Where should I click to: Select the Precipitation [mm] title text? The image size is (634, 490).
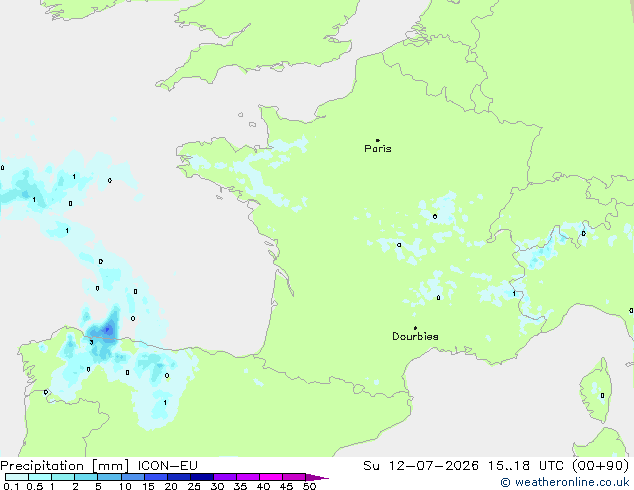pyautogui.click(x=65, y=466)
